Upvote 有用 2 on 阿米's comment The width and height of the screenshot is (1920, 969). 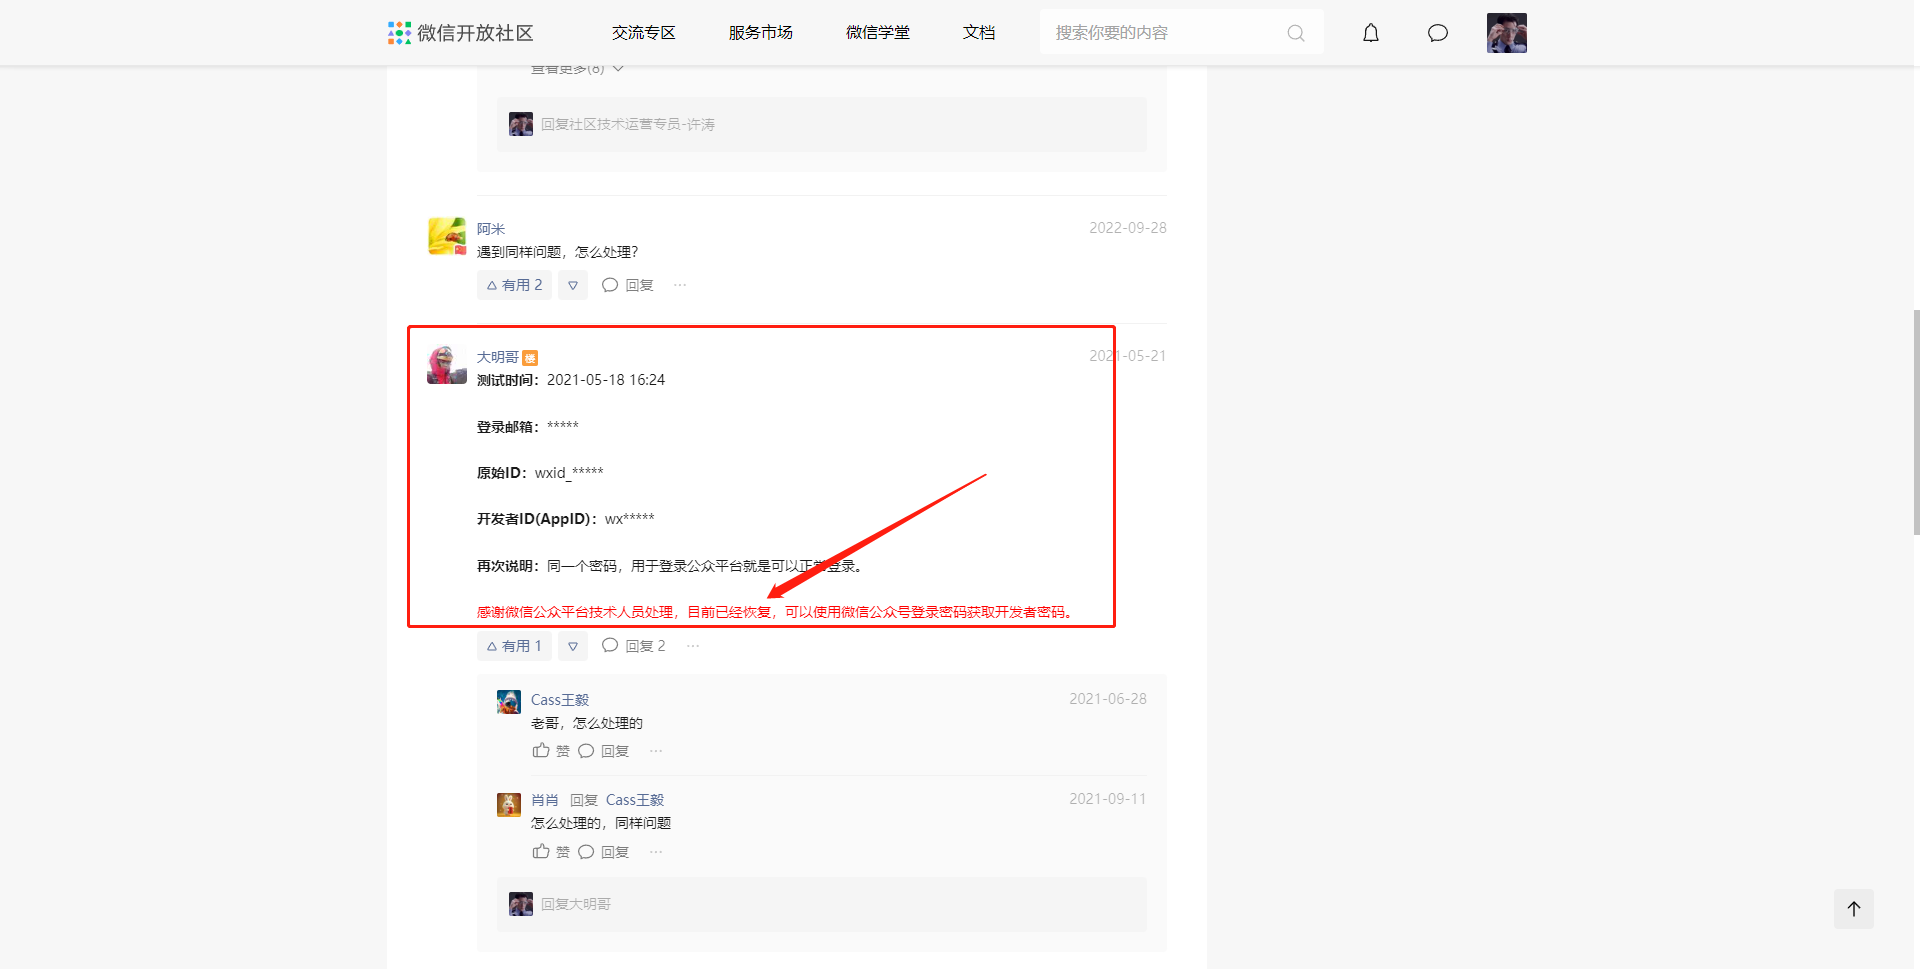coord(514,285)
